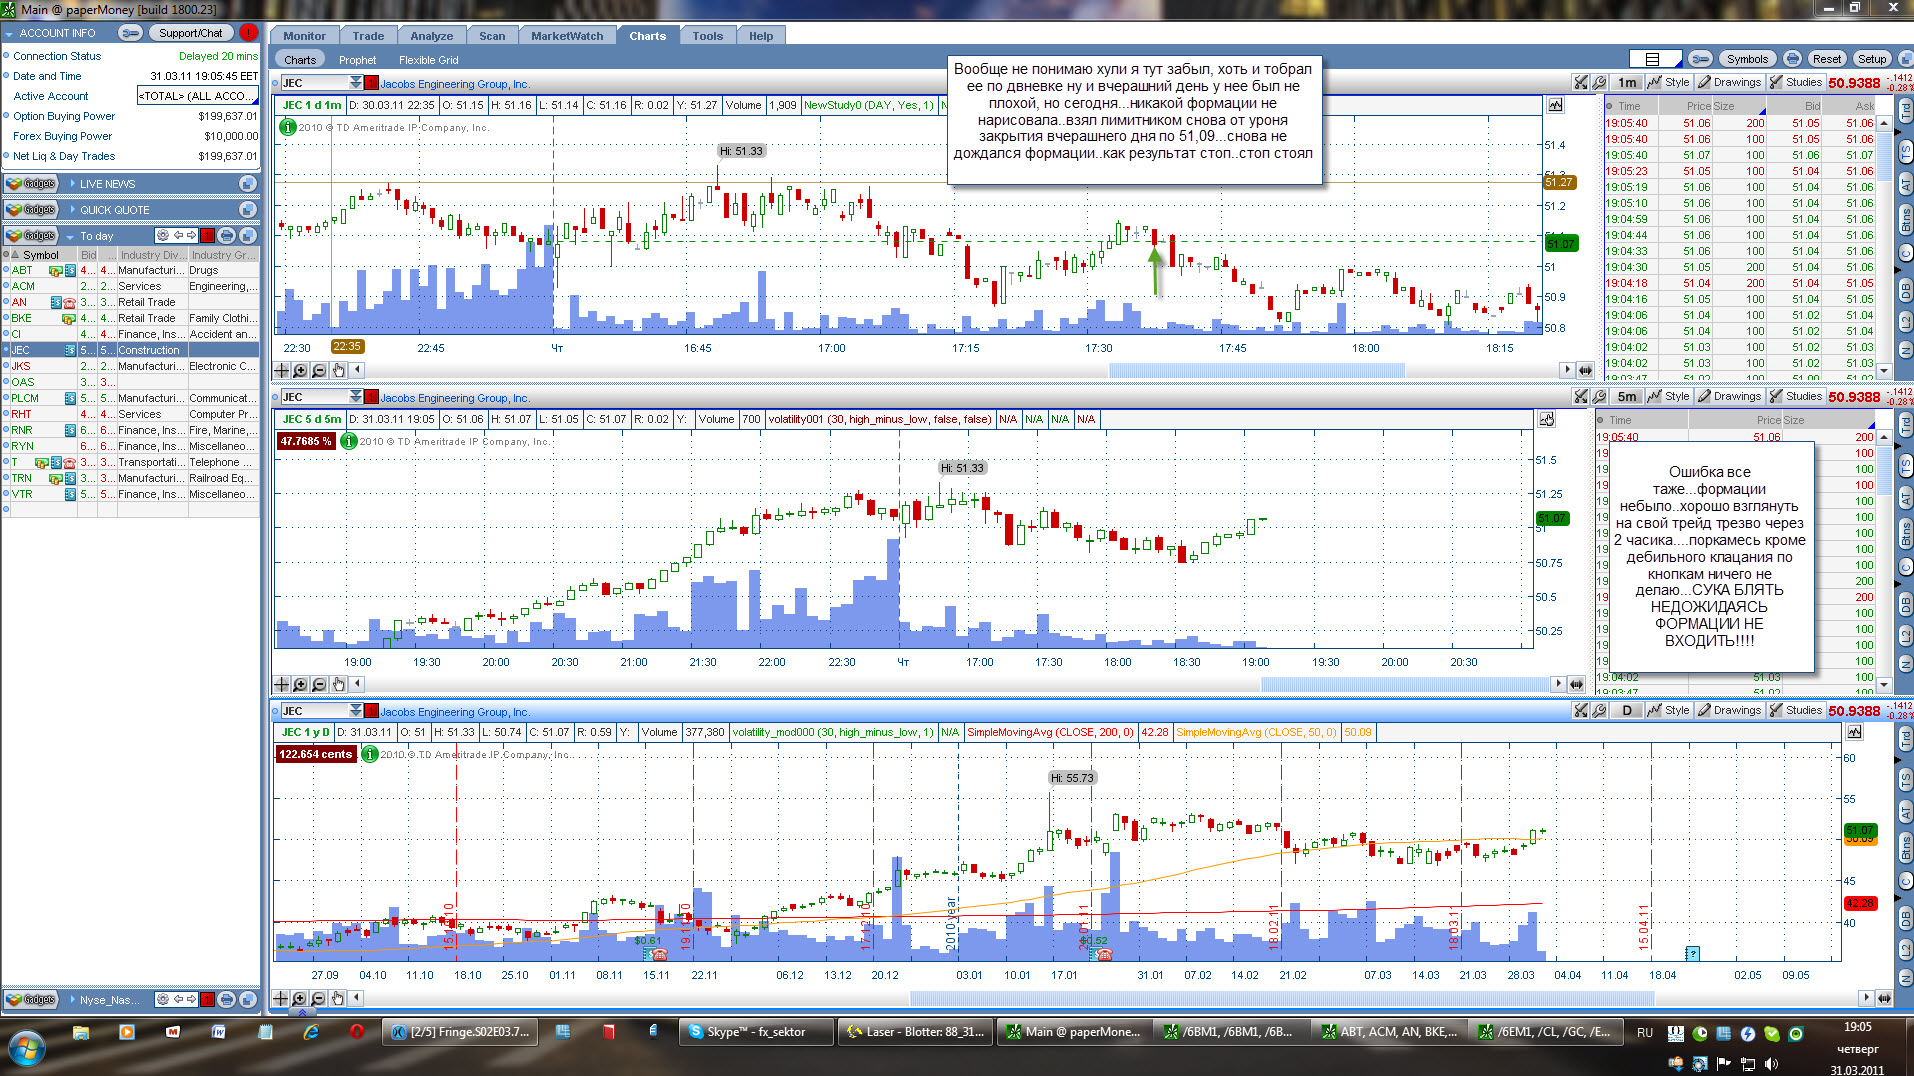
Task: Collapse the To day watchlist
Action: click(71, 237)
